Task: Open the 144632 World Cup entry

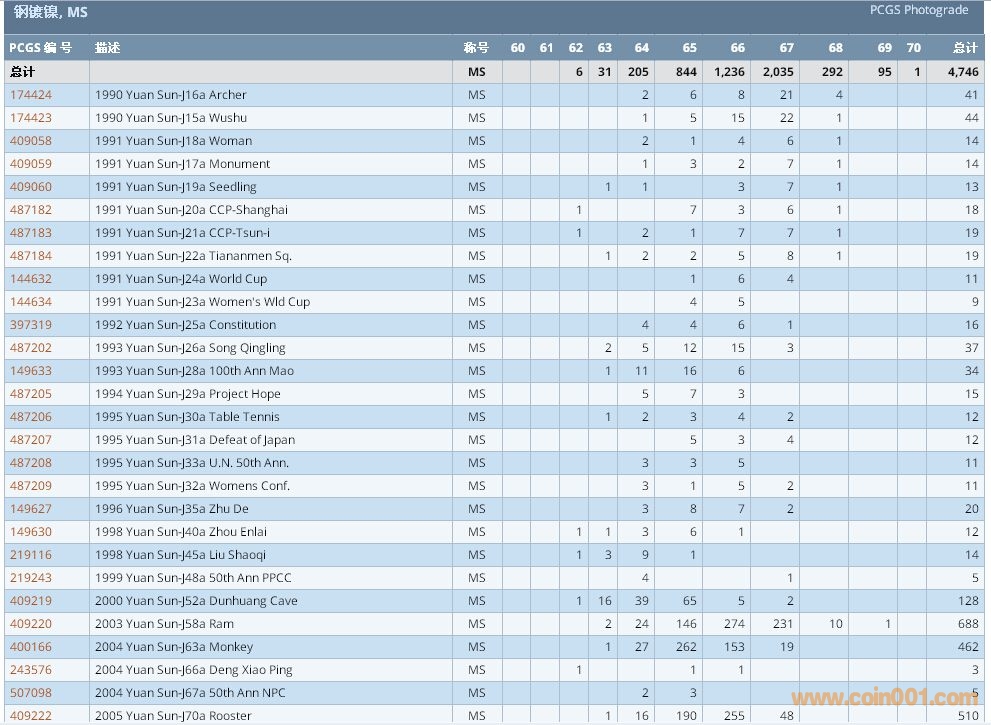Action: click(30, 279)
